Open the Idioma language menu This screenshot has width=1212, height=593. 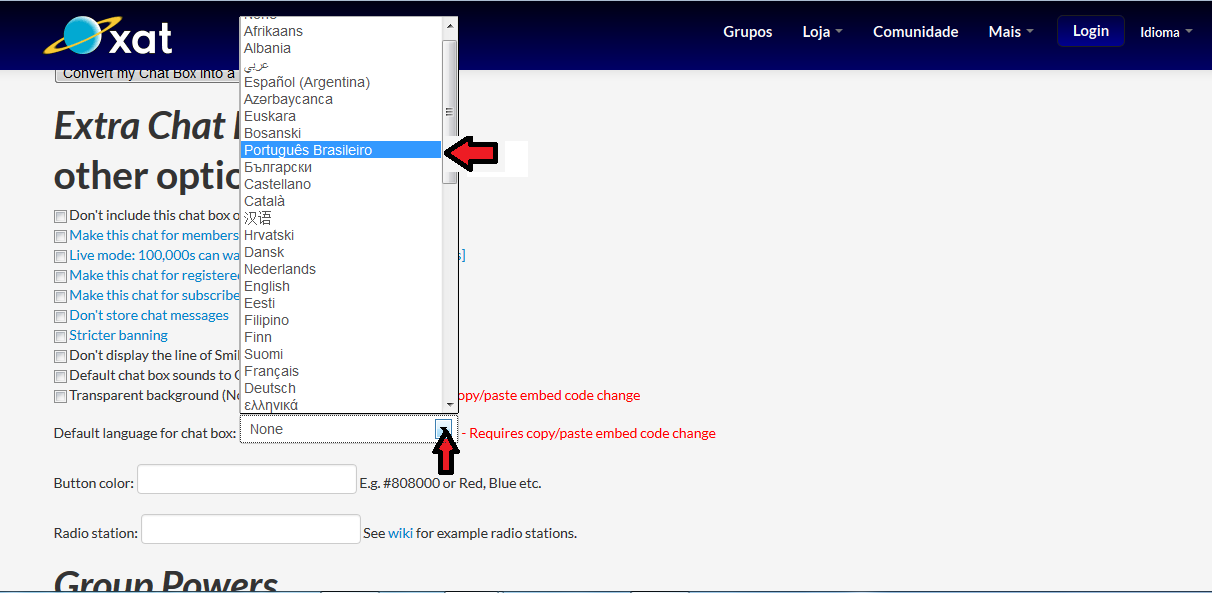point(1166,32)
